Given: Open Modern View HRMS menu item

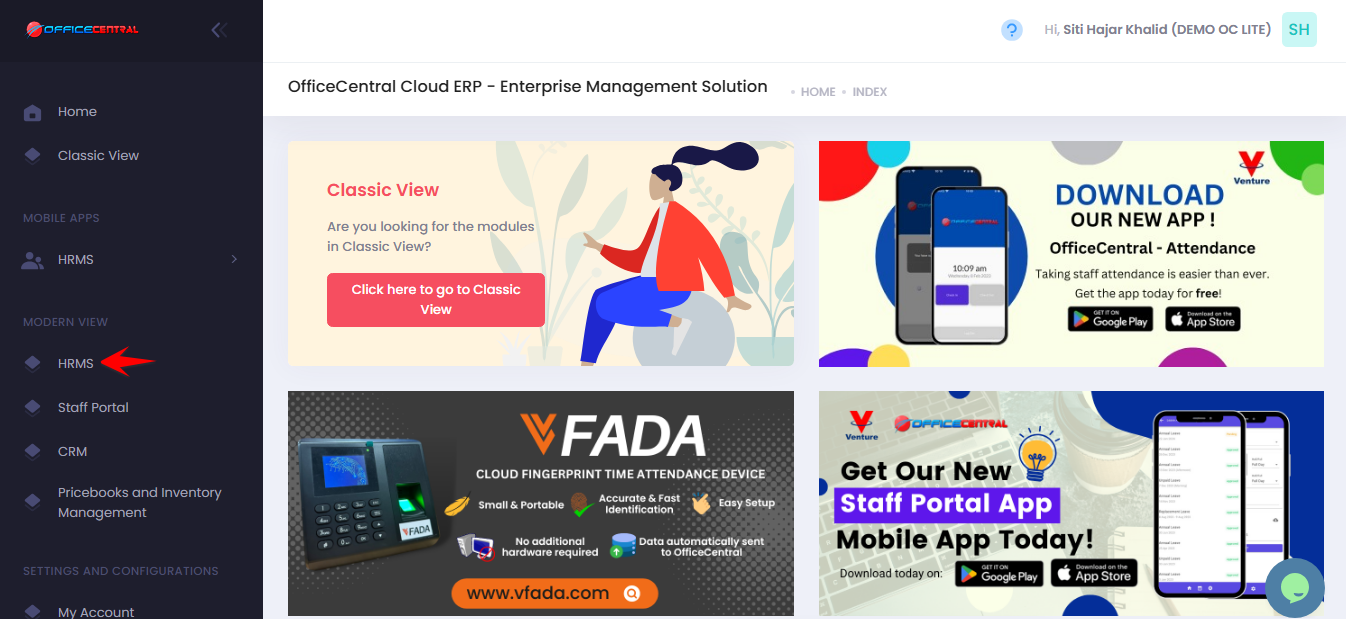Looking at the screenshot, I should (76, 363).
